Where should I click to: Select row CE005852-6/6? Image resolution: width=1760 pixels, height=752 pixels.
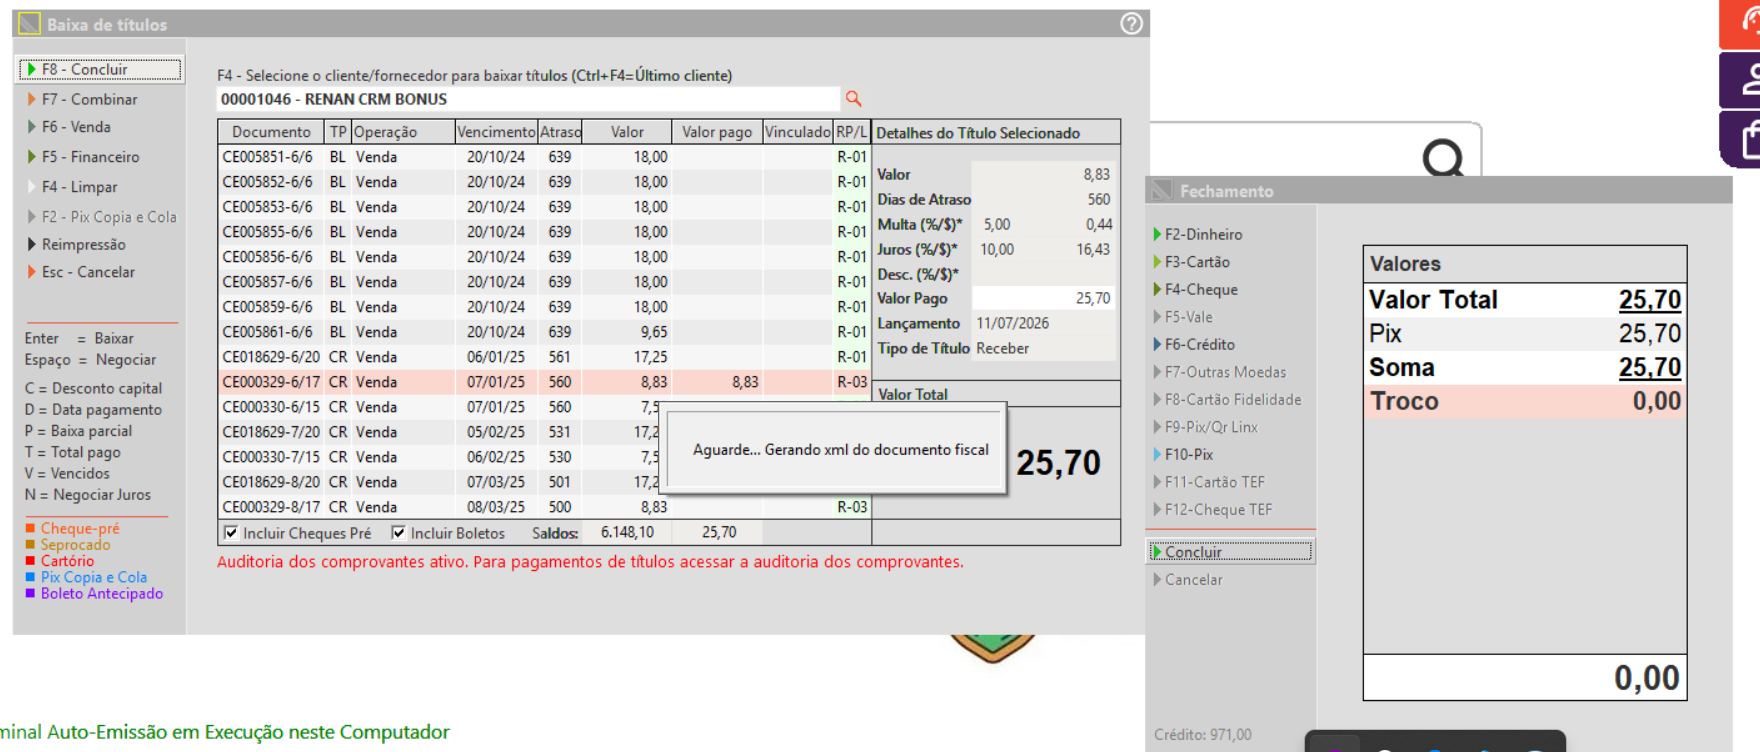[x=544, y=182]
